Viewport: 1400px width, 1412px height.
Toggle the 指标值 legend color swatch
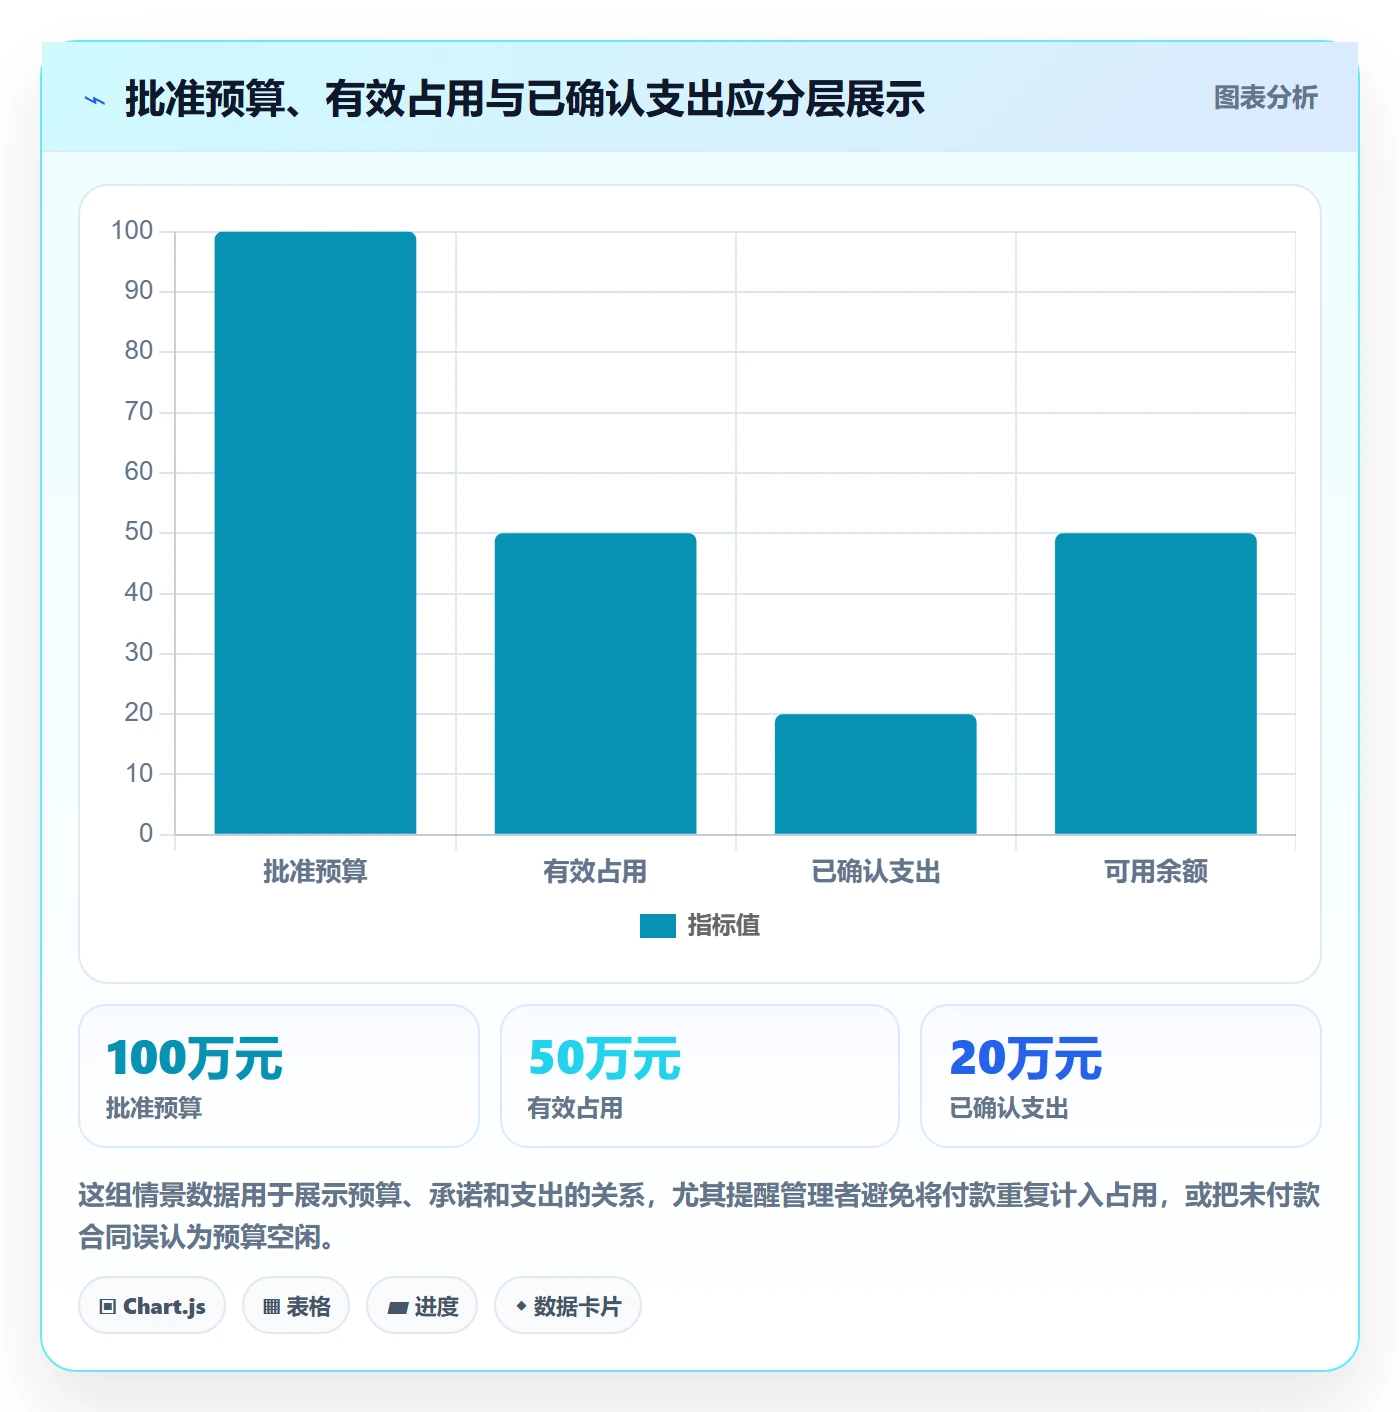coord(657,926)
